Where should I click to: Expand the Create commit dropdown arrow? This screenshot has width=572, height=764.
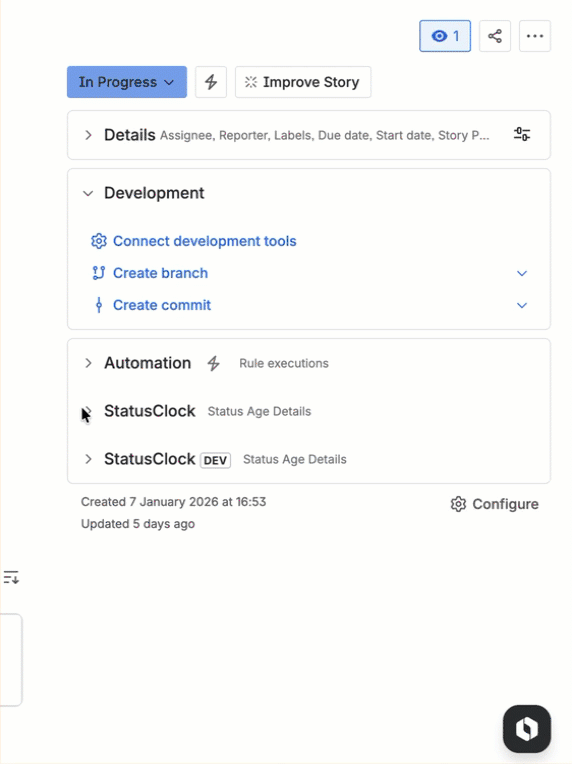tap(522, 306)
